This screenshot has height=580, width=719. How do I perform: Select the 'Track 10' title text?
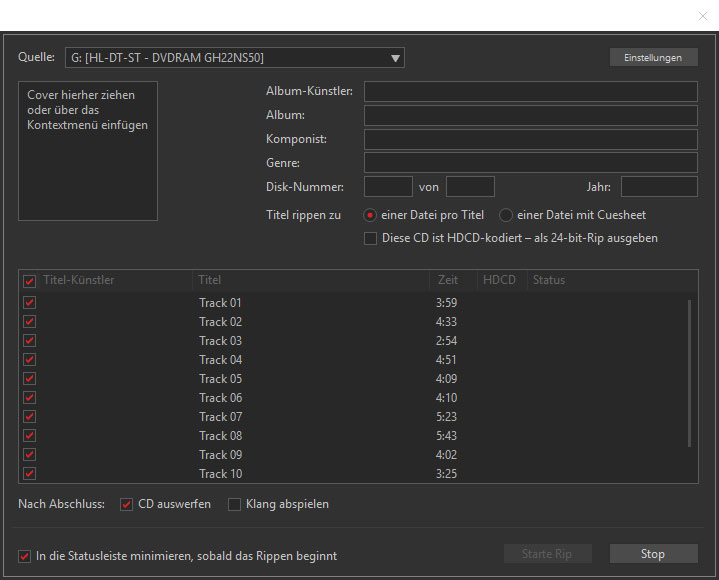click(220, 474)
